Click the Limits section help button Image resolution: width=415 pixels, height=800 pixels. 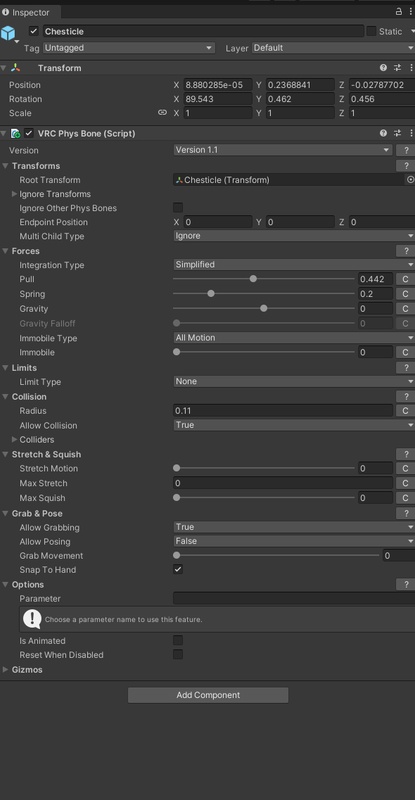pyautogui.click(x=405, y=368)
